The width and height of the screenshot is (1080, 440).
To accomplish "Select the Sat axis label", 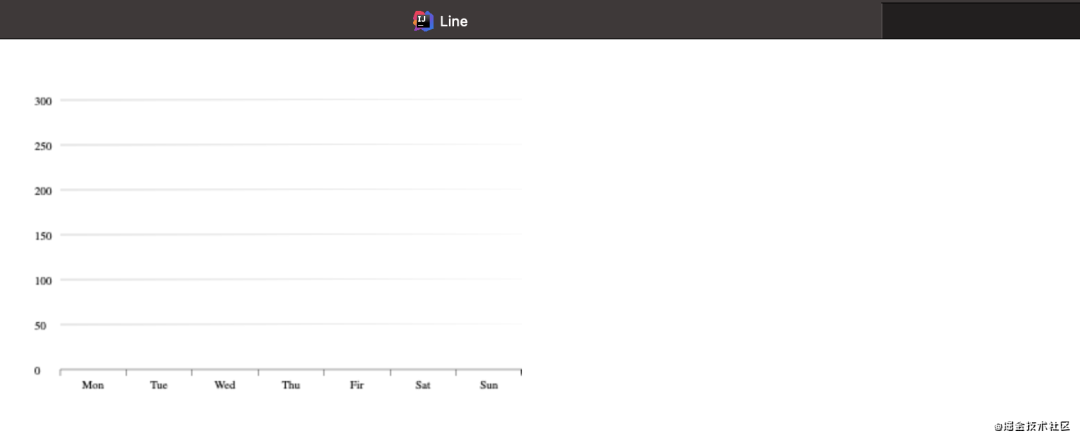I will (x=423, y=385).
